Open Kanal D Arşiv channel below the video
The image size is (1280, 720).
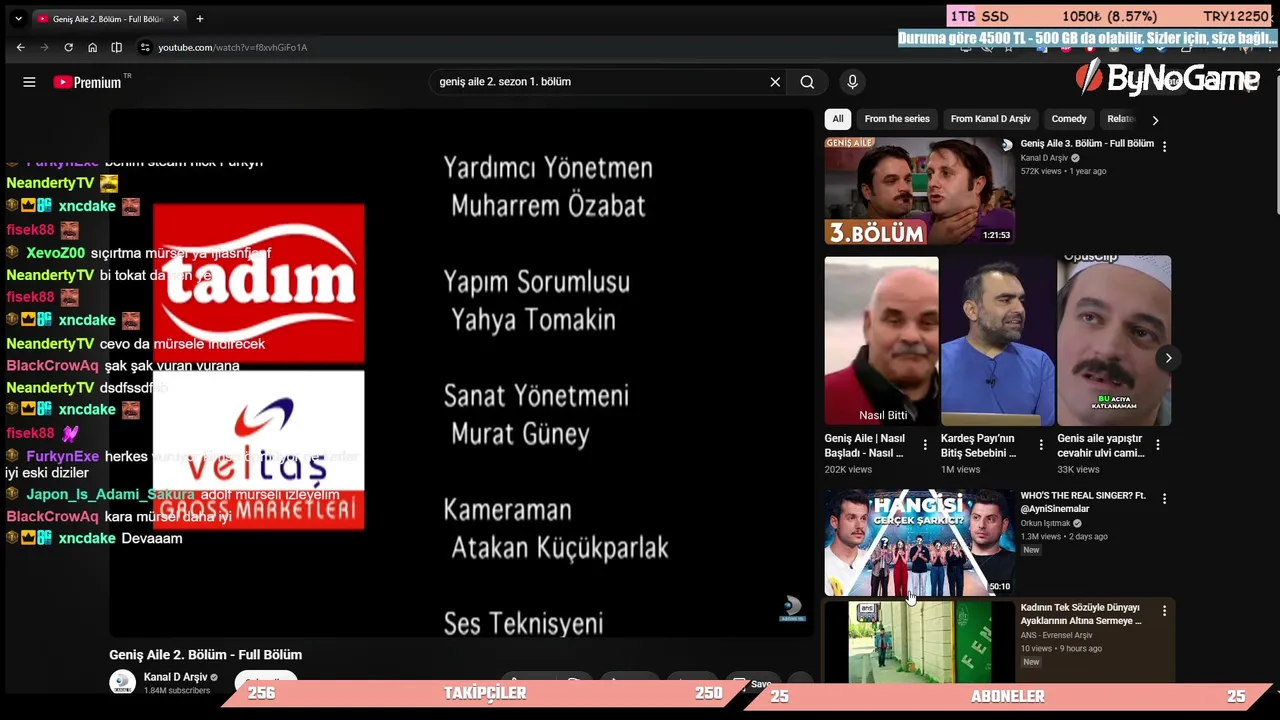176,677
